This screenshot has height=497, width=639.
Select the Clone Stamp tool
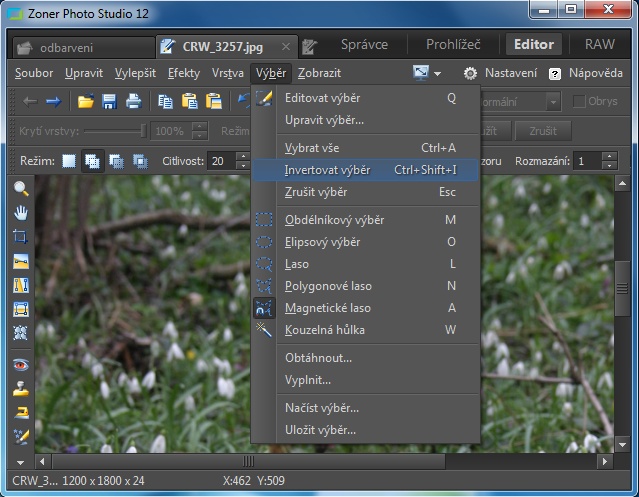[21, 389]
